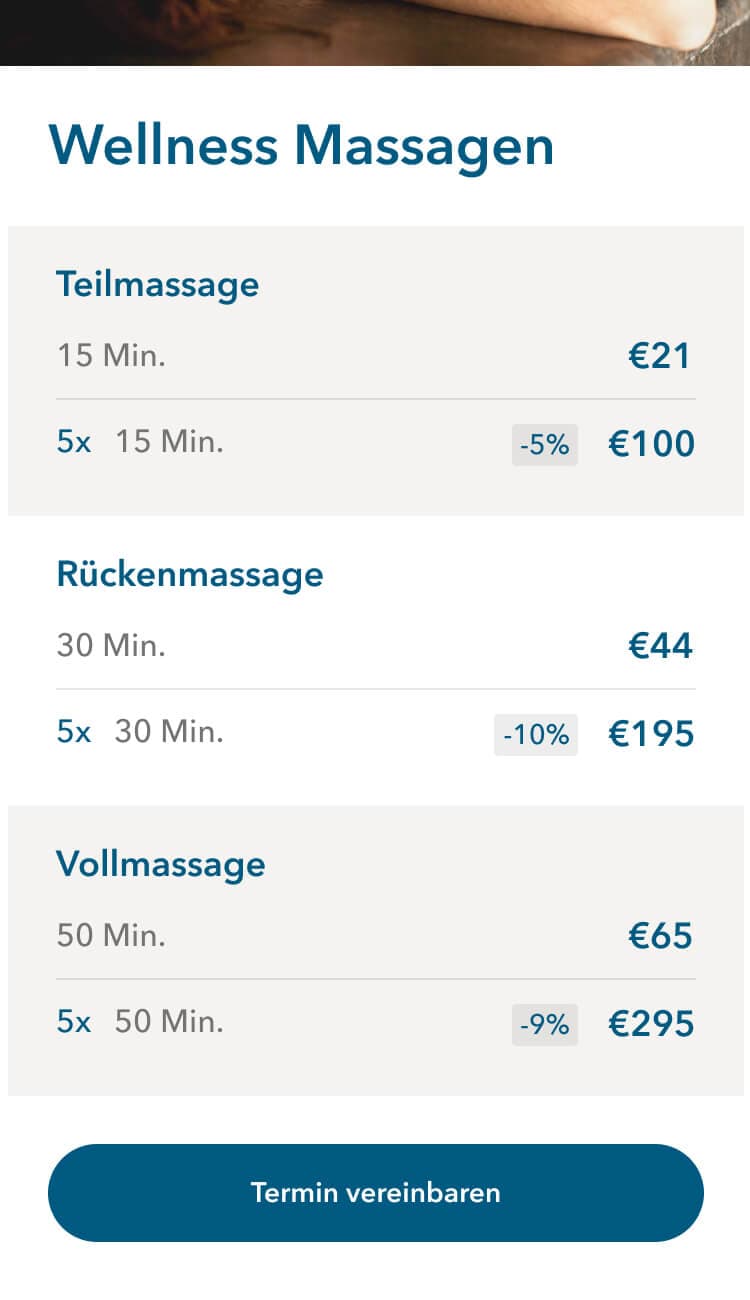
Task: Choose the single 15 Min. option label
Action: [111, 355]
